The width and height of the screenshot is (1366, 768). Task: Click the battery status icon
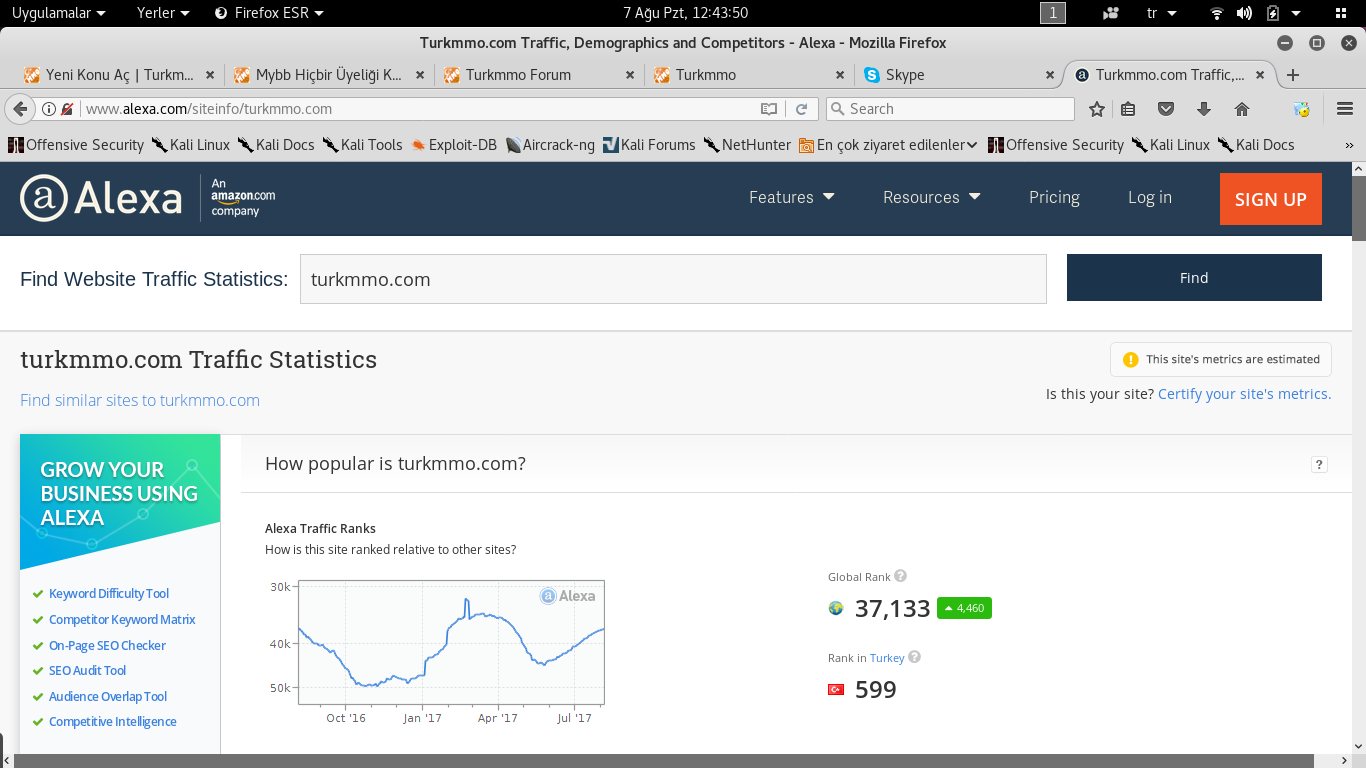1273,13
